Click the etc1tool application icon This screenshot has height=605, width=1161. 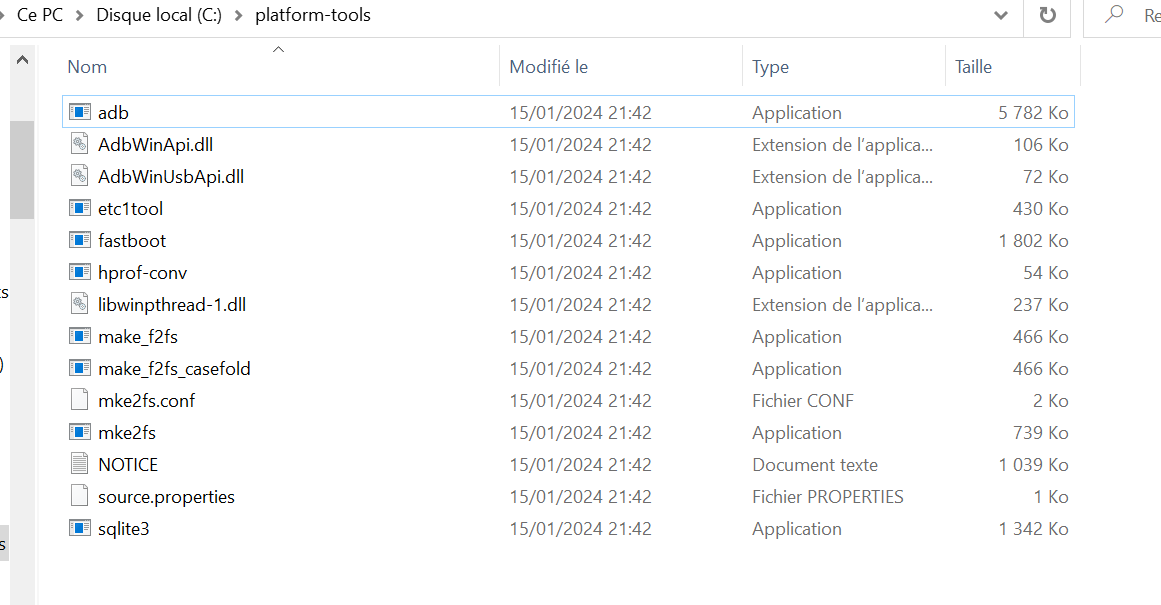[80, 209]
